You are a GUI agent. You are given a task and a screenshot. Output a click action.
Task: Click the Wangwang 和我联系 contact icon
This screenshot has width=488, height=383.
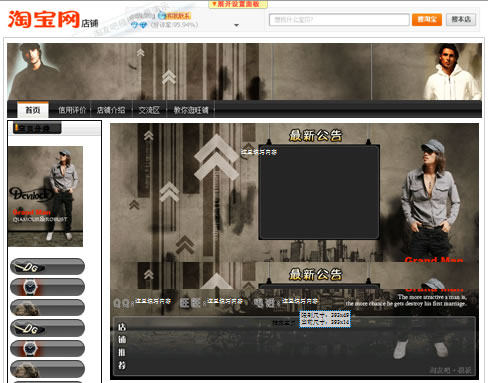[174, 15]
